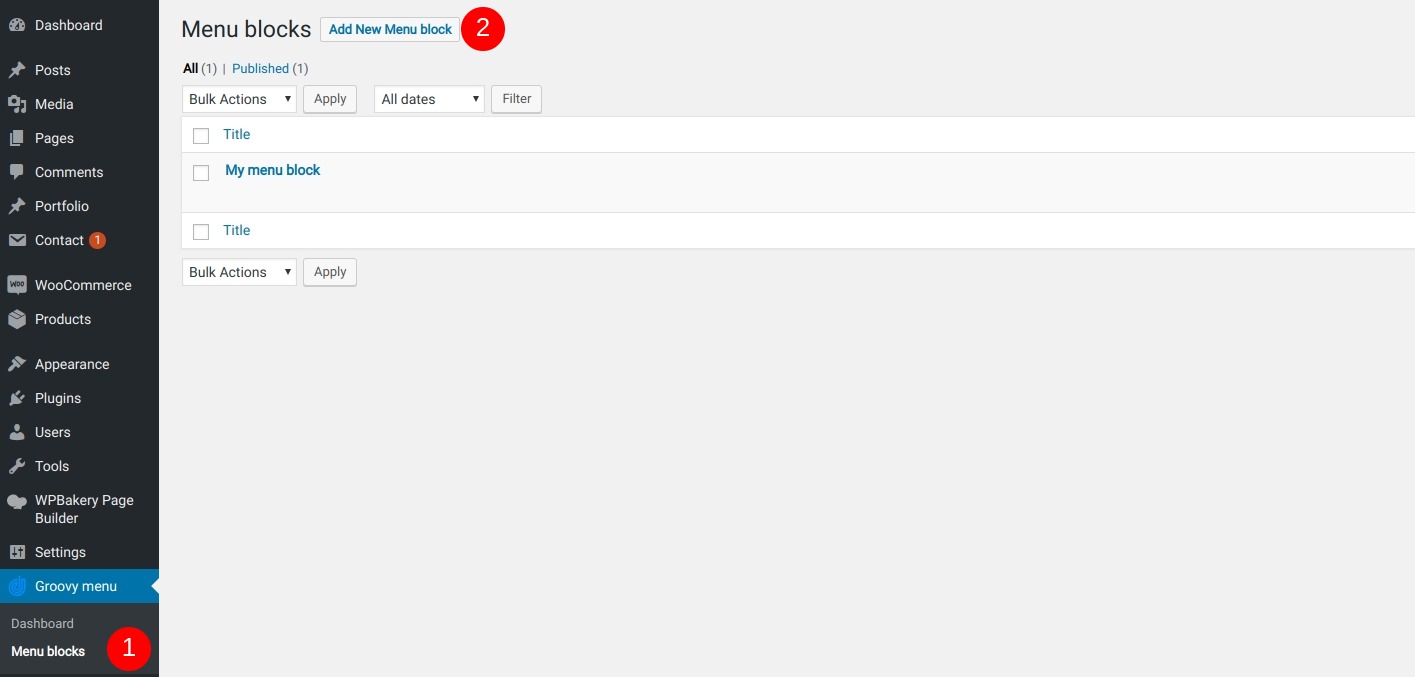The width and height of the screenshot is (1415, 677).
Task: Open the My menu block link
Action: tap(273, 170)
